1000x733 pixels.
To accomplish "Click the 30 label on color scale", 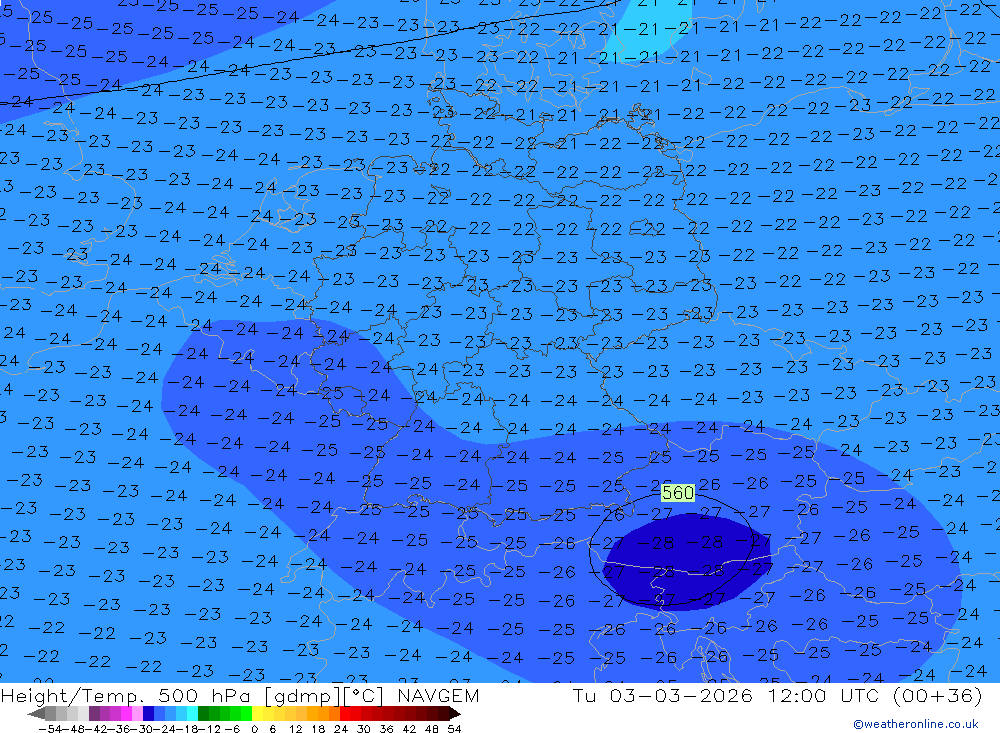I will tap(364, 729).
